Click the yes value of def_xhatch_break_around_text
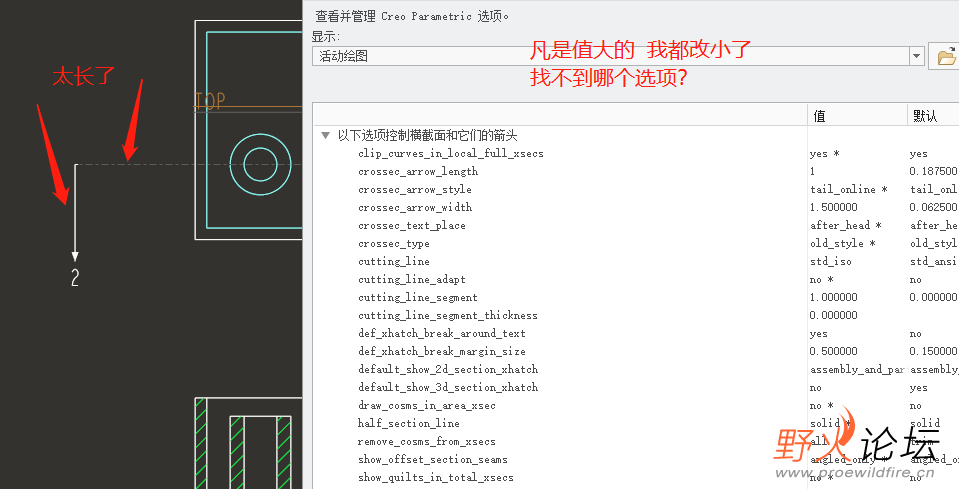The width and height of the screenshot is (959, 489). pos(818,334)
